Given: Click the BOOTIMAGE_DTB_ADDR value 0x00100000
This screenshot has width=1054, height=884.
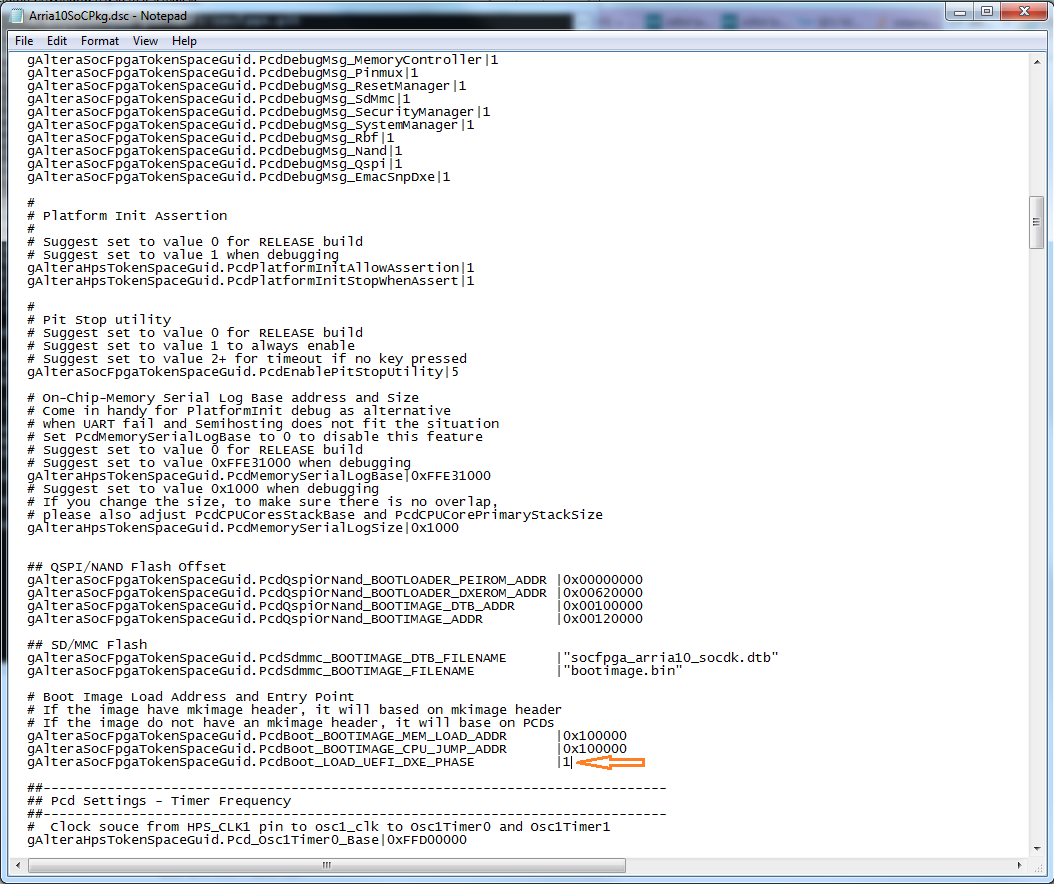Looking at the screenshot, I should click(x=603, y=606).
